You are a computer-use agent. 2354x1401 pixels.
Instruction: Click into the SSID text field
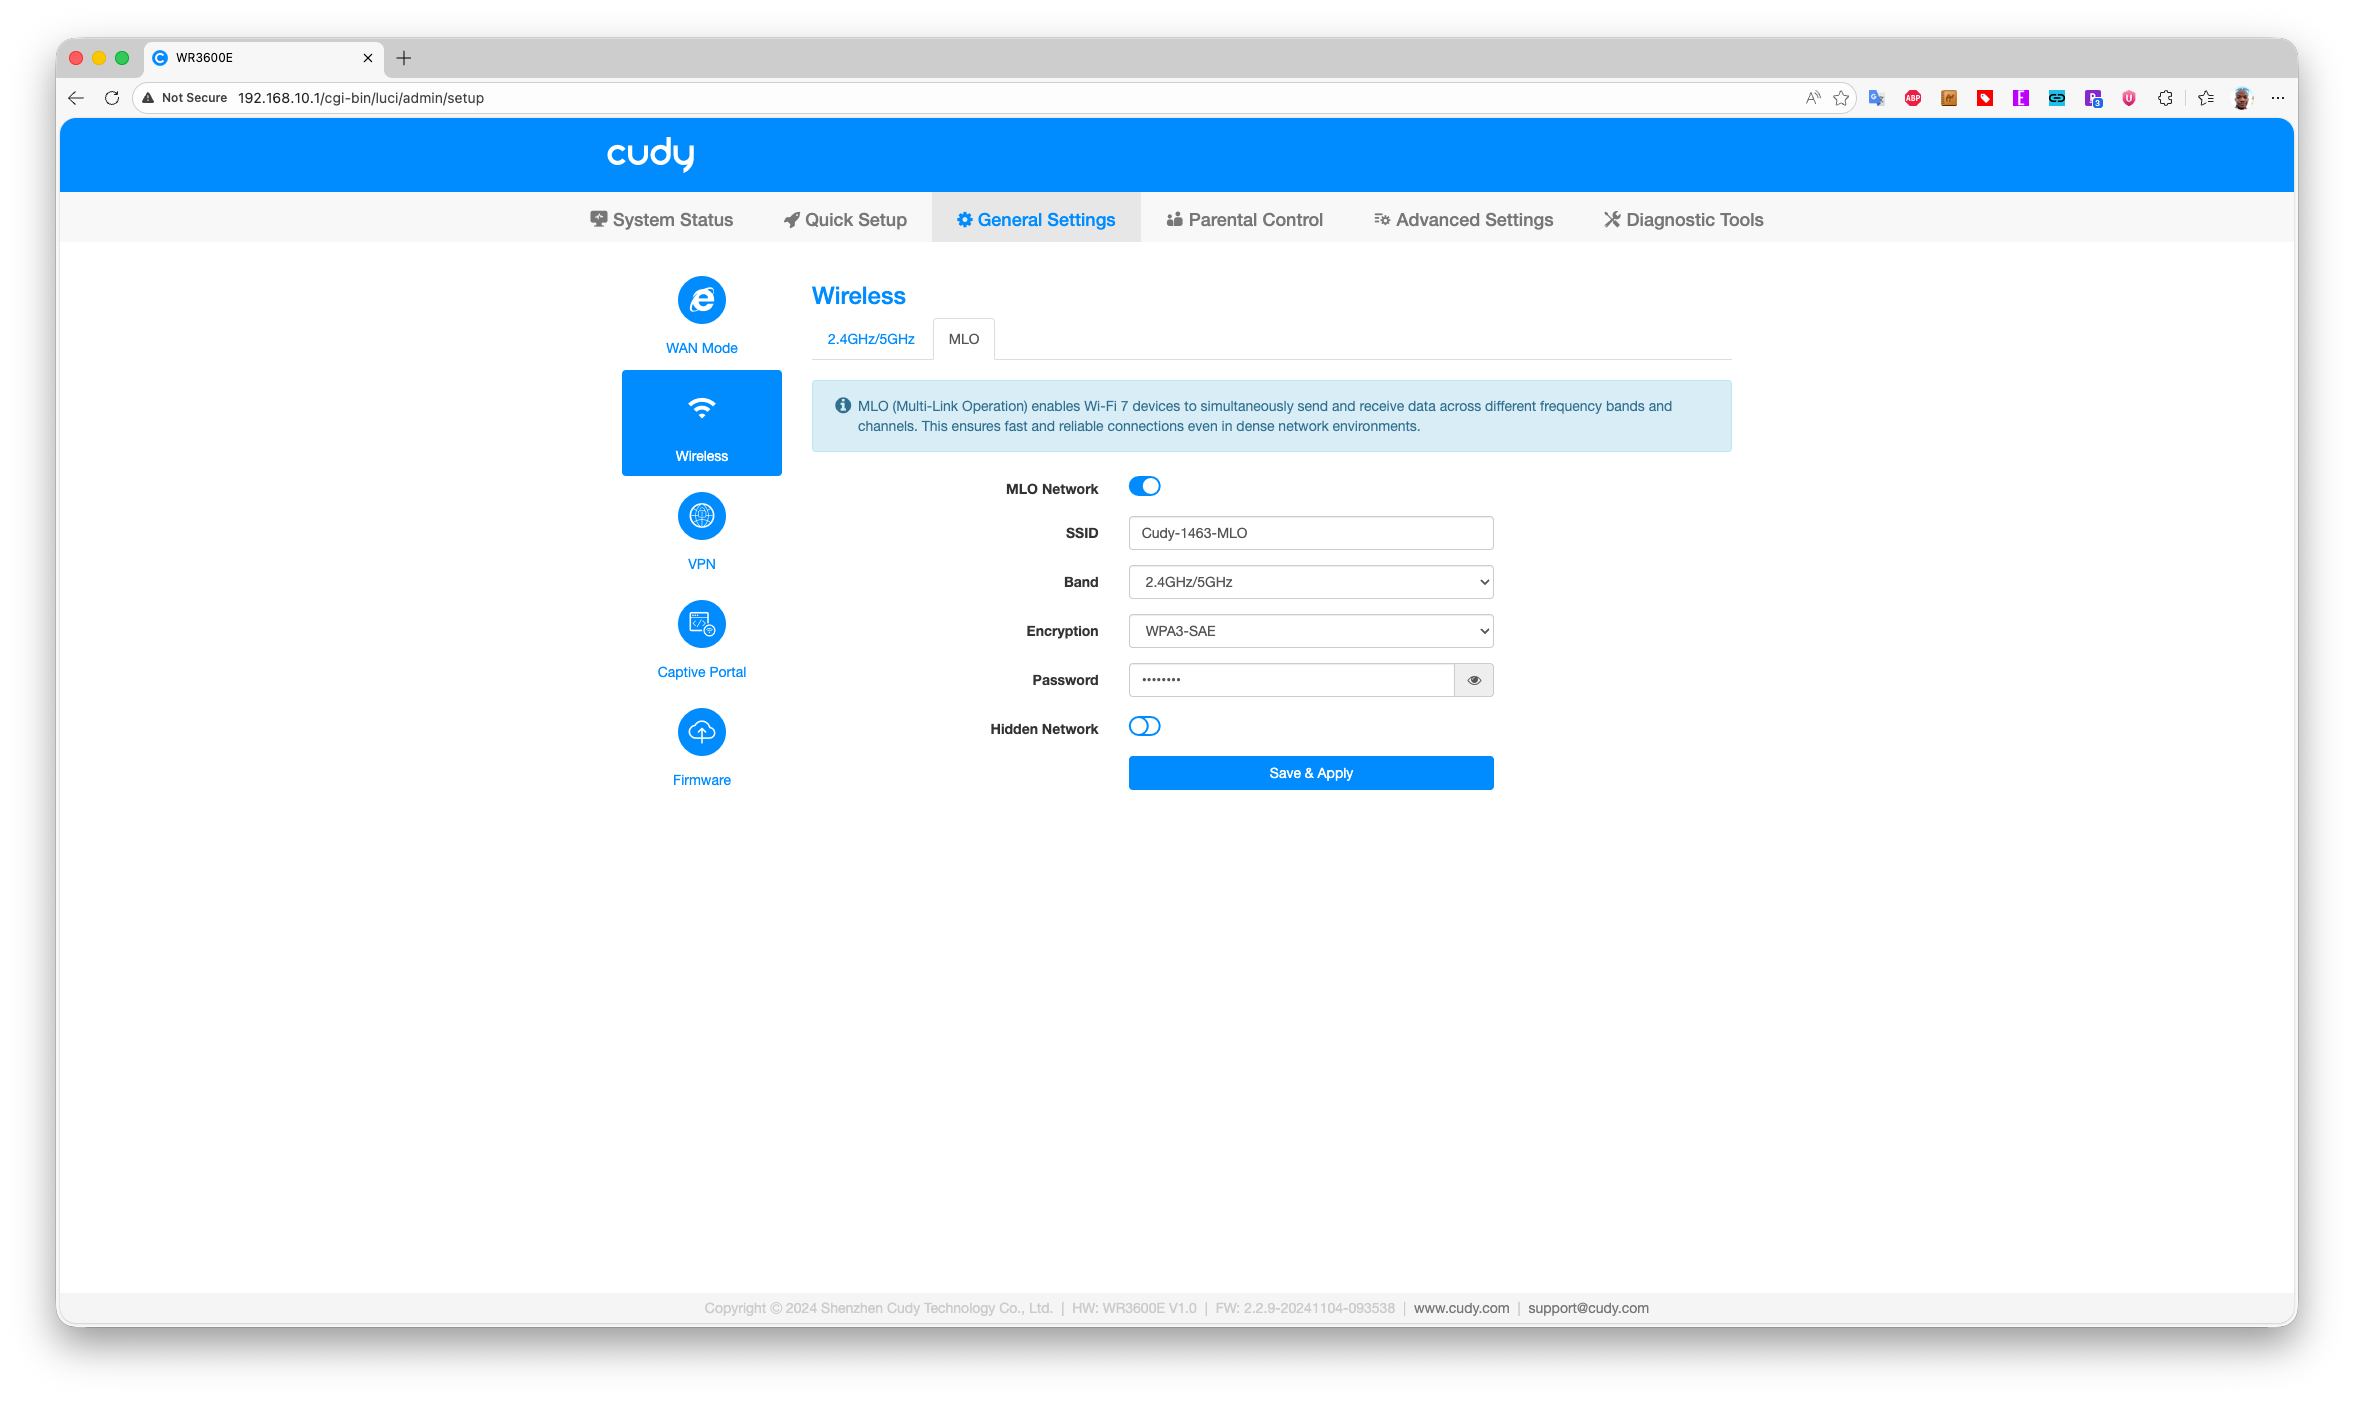tap(1310, 533)
